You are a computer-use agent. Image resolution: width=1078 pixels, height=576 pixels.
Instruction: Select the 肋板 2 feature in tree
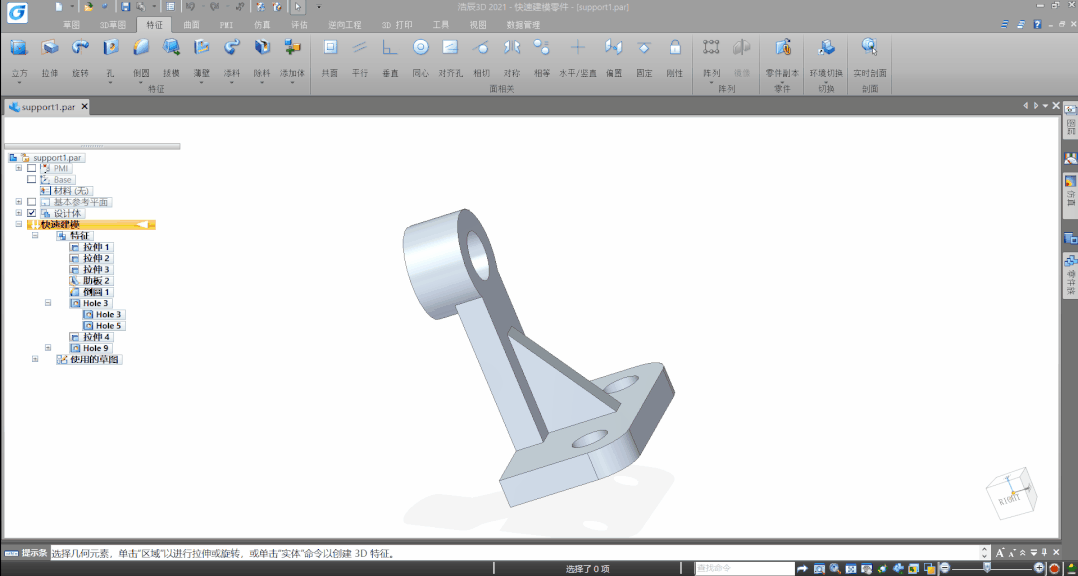pos(90,280)
